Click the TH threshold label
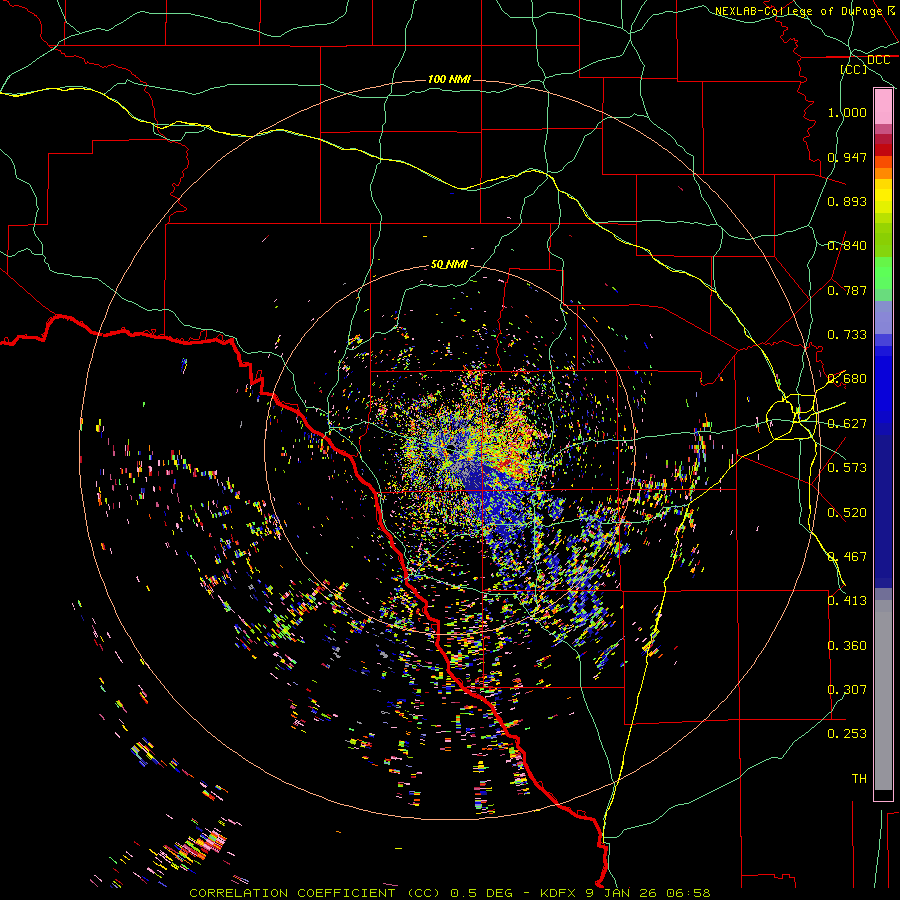900x900 pixels. (859, 779)
